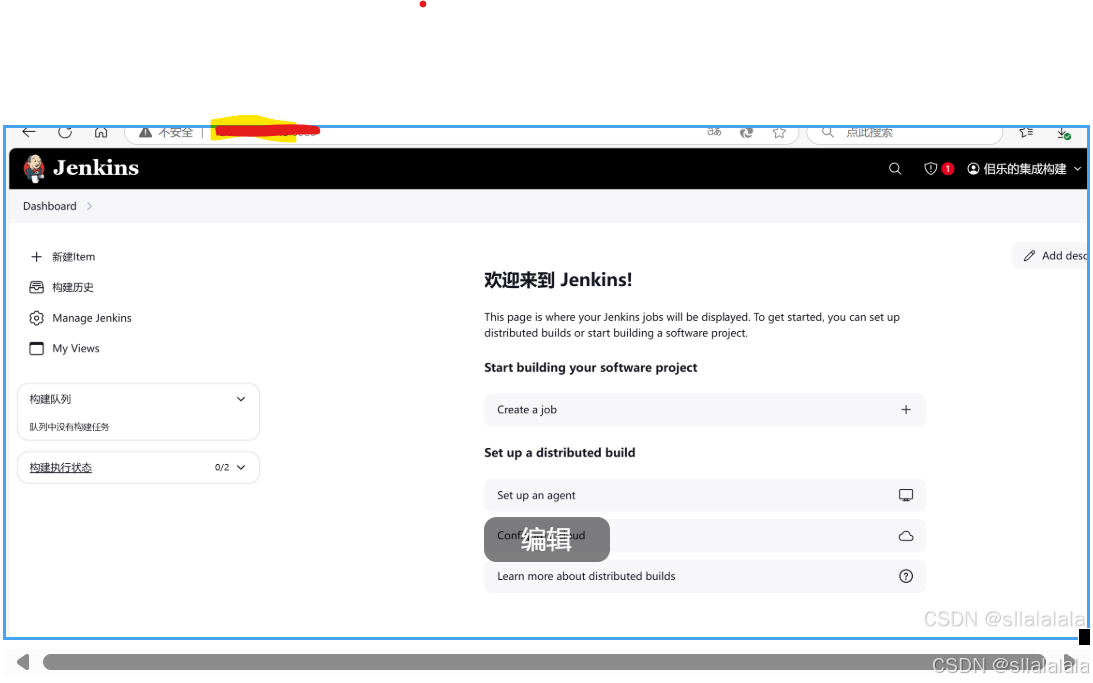The width and height of the screenshot is (1093, 683).
Task: Click cloud icon on Configure a cloud row
Action: coord(905,536)
